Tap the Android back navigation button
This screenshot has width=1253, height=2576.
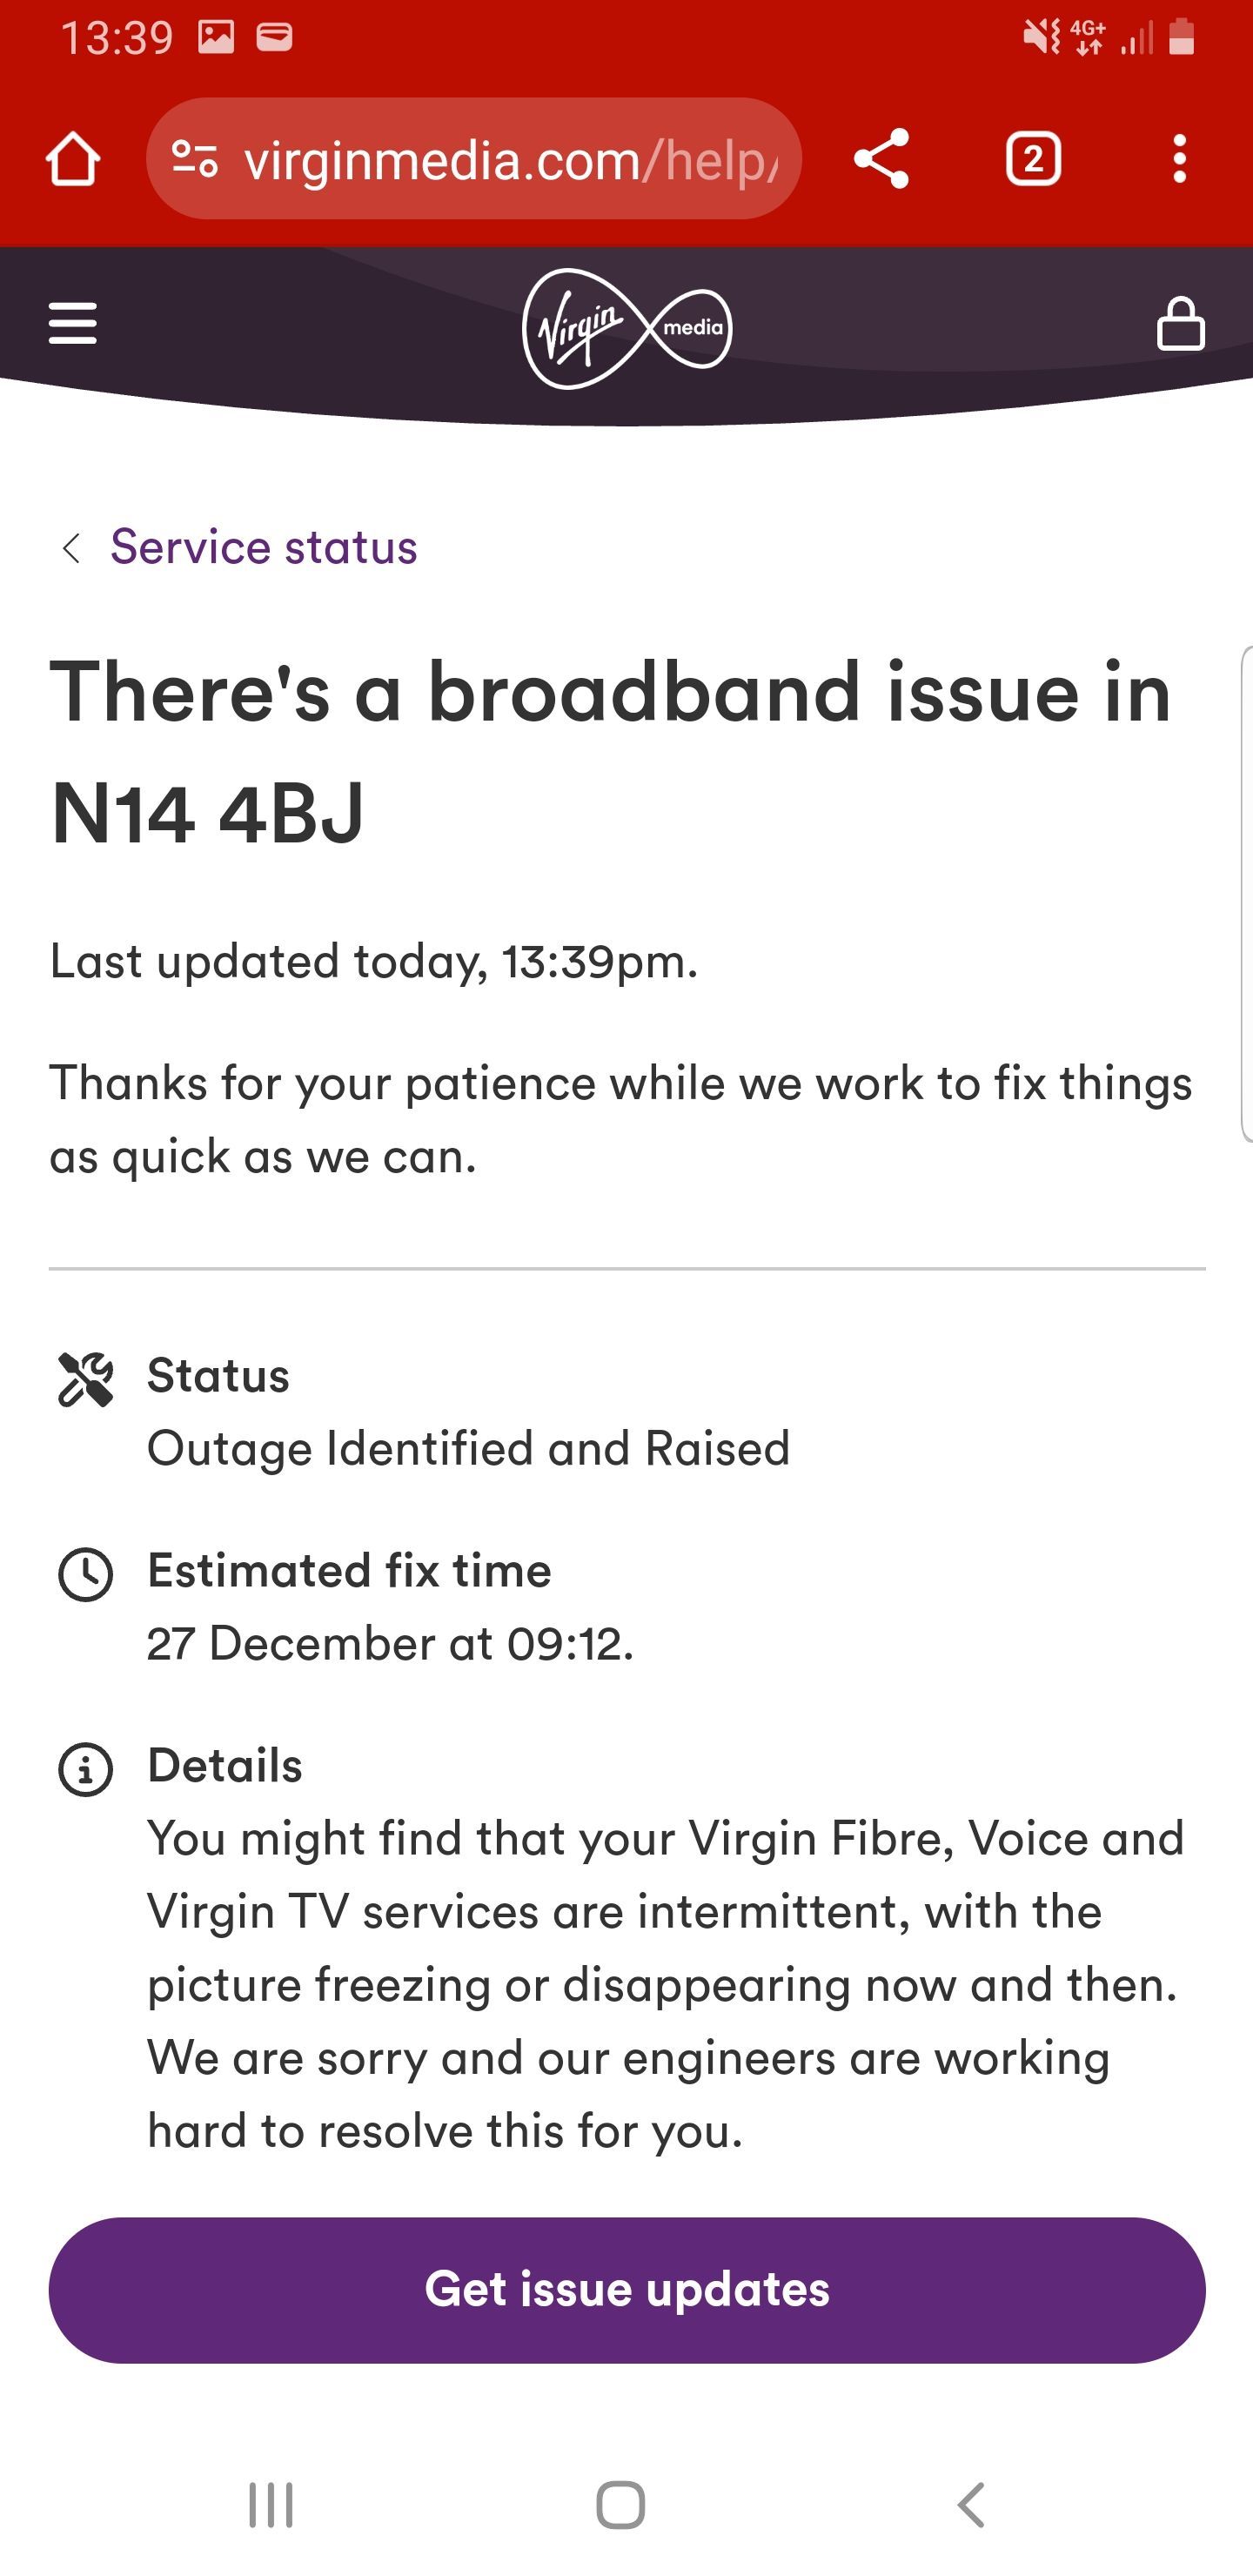[971, 2505]
